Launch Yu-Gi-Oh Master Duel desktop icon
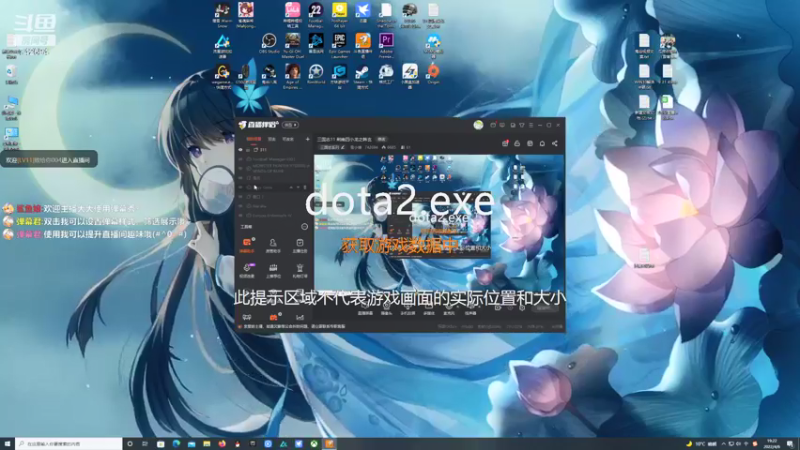Viewport: 800px width, 450px height. click(x=292, y=45)
